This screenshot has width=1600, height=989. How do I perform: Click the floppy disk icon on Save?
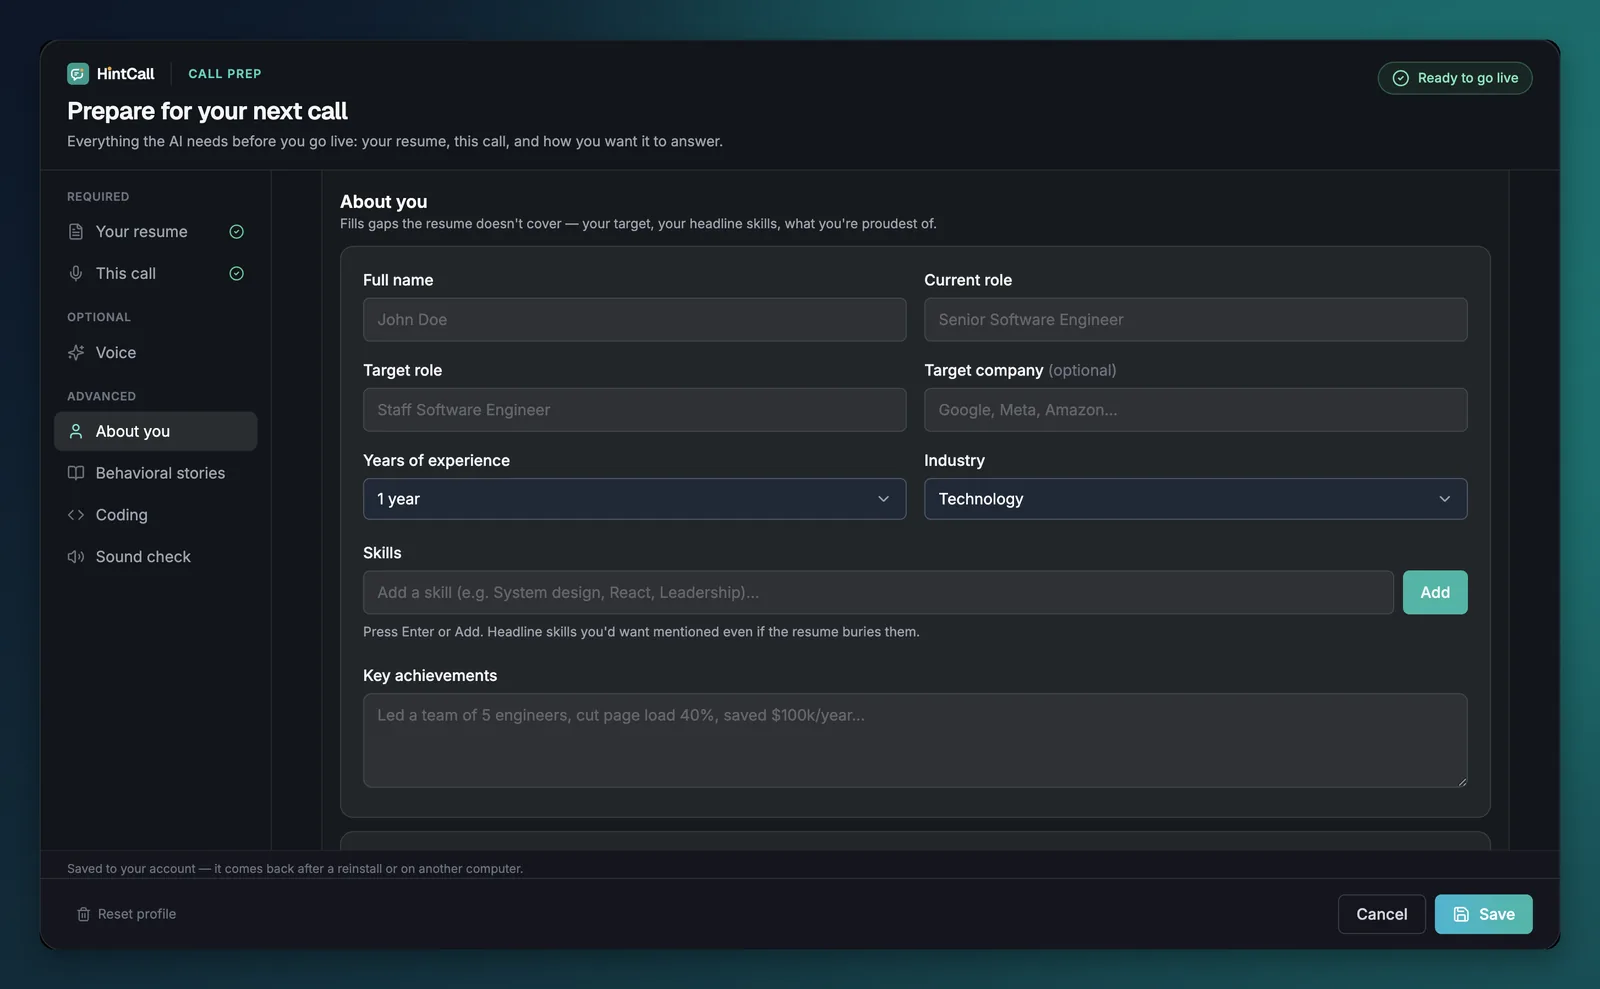click(1461, 915)
